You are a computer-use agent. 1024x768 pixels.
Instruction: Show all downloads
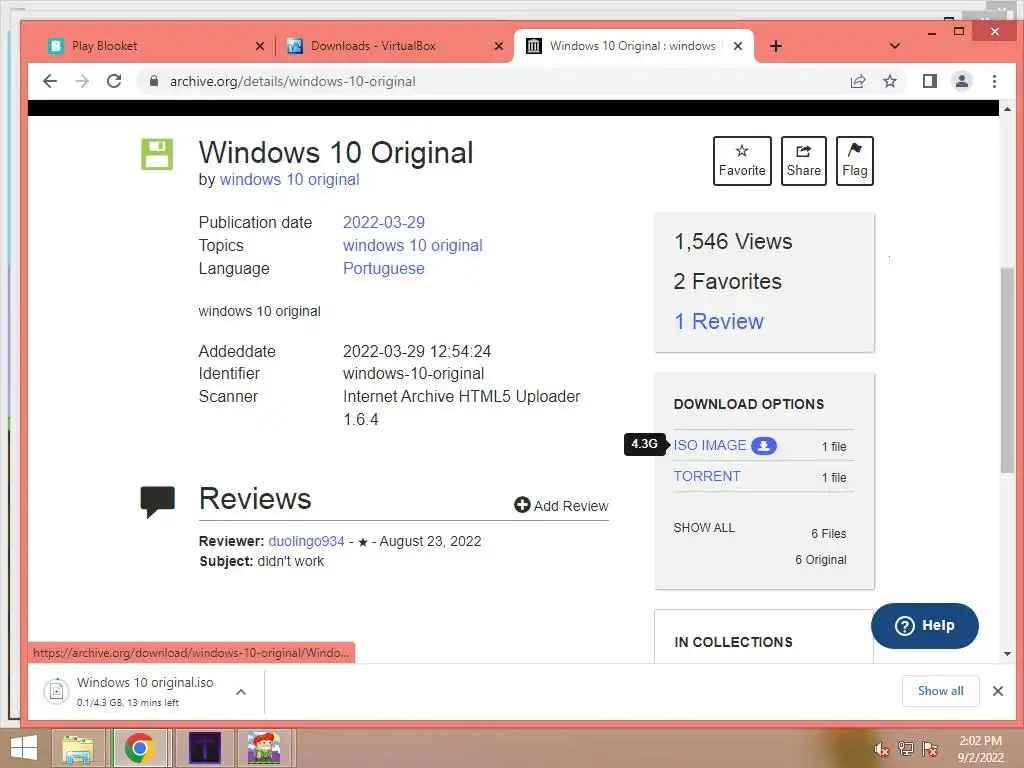coord(940,691)
